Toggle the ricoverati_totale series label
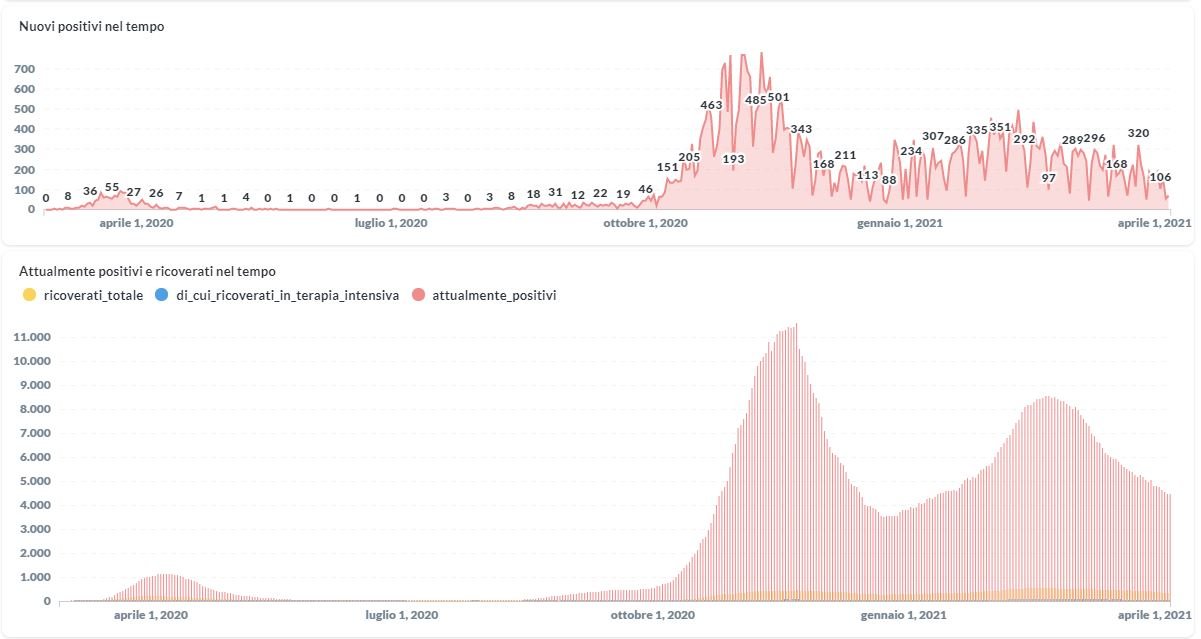Screen dimensions: 1201x639 93,295
